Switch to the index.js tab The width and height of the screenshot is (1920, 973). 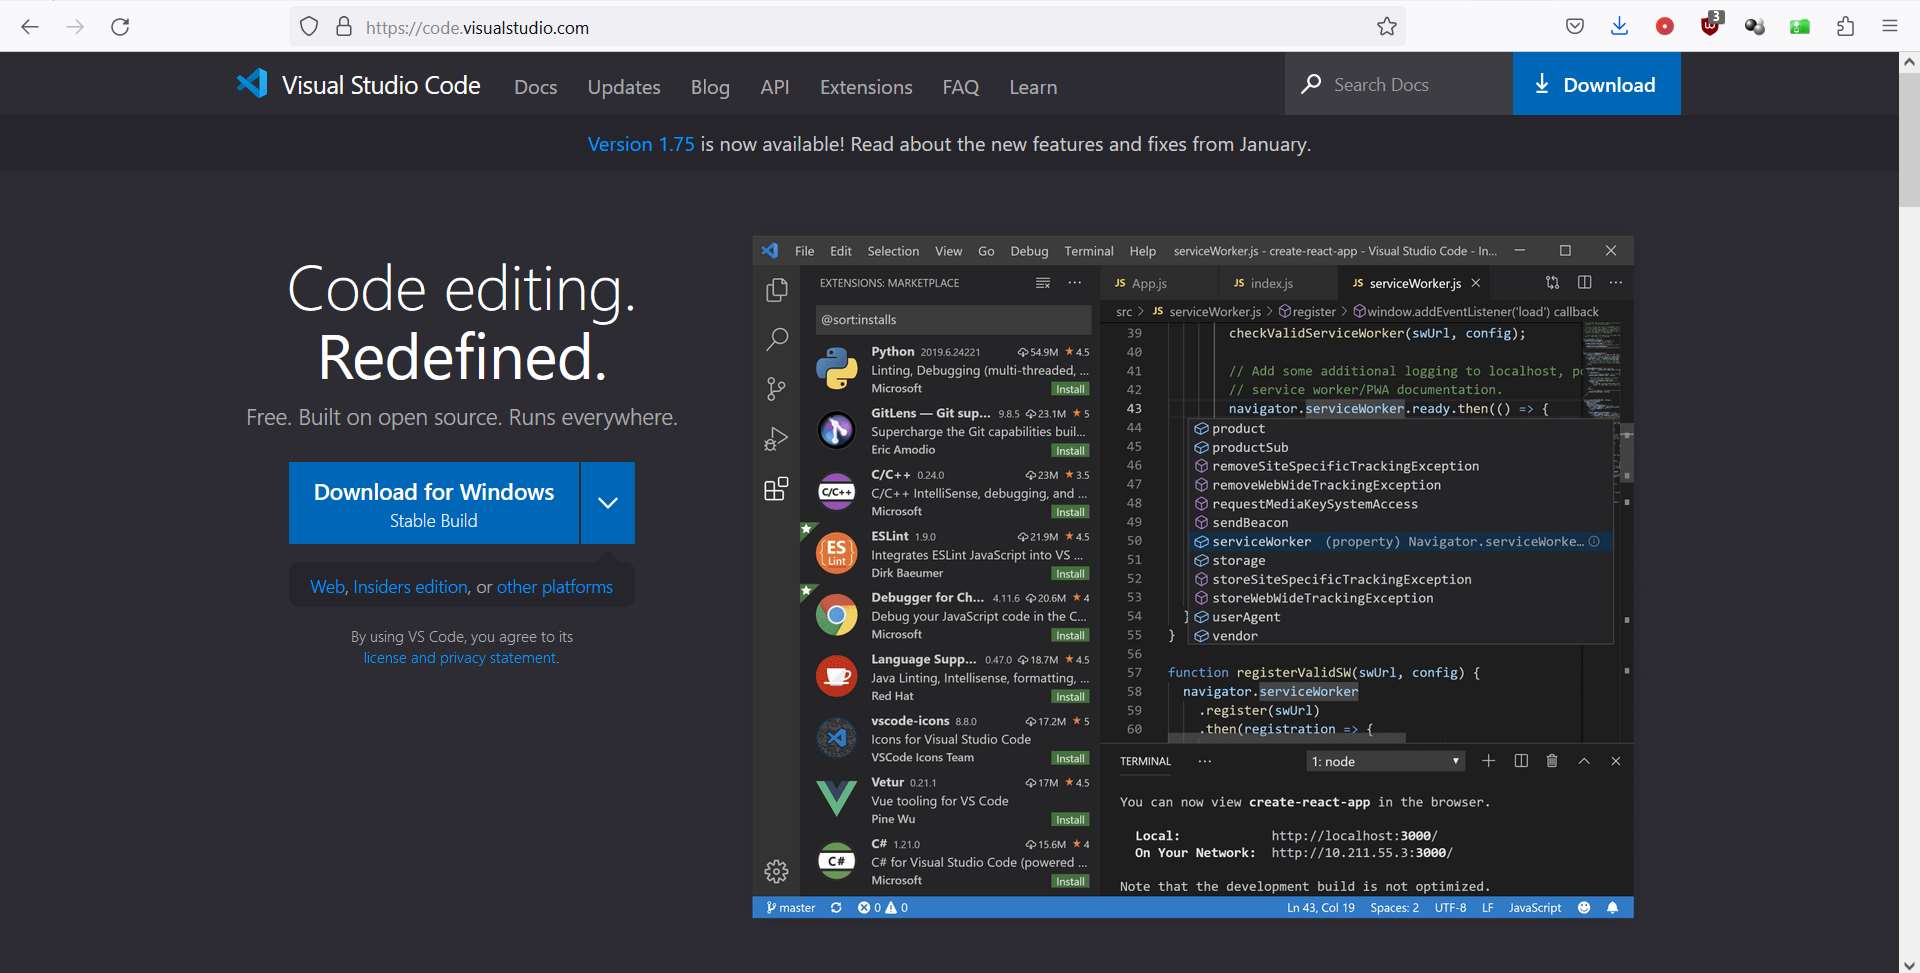click(x=1272, y=283)
